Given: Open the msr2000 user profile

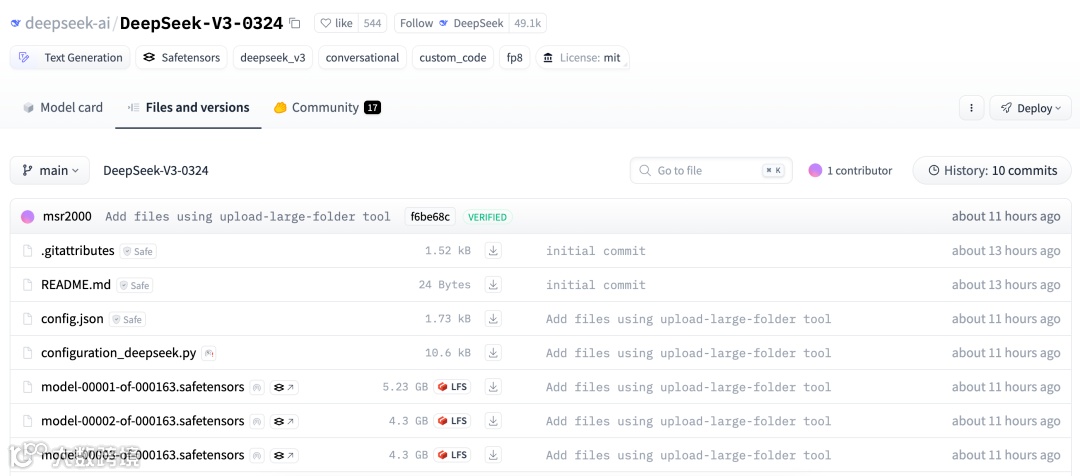Looking at the screenshot, I should coord(67,216).
